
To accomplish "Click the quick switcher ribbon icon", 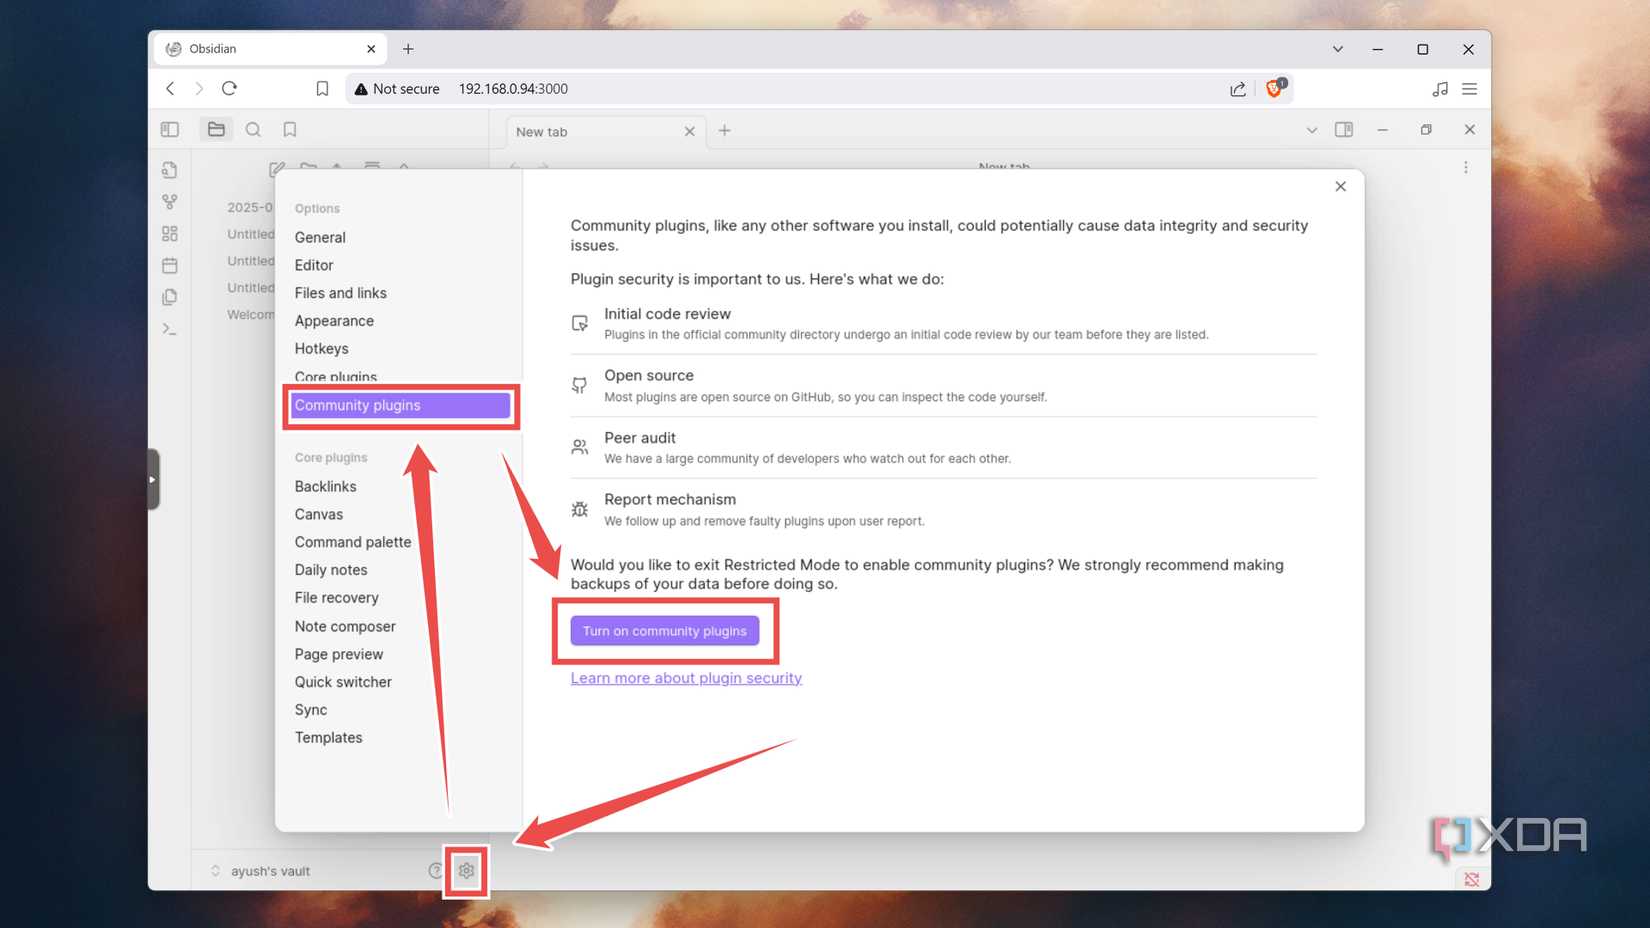I will click(170, 170).
